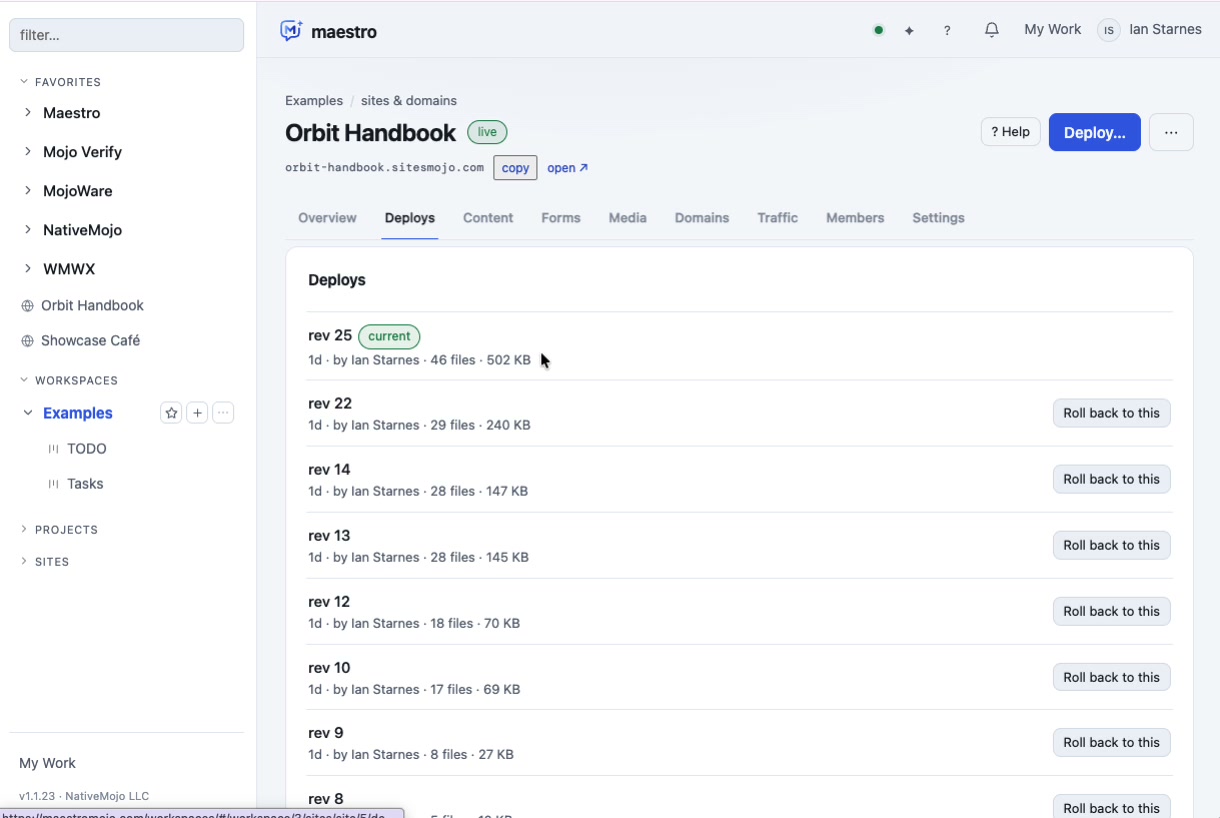Open Orbit Handbook in sidebar
Viewport: 1220px width, 818px height.
pos(92,306)
